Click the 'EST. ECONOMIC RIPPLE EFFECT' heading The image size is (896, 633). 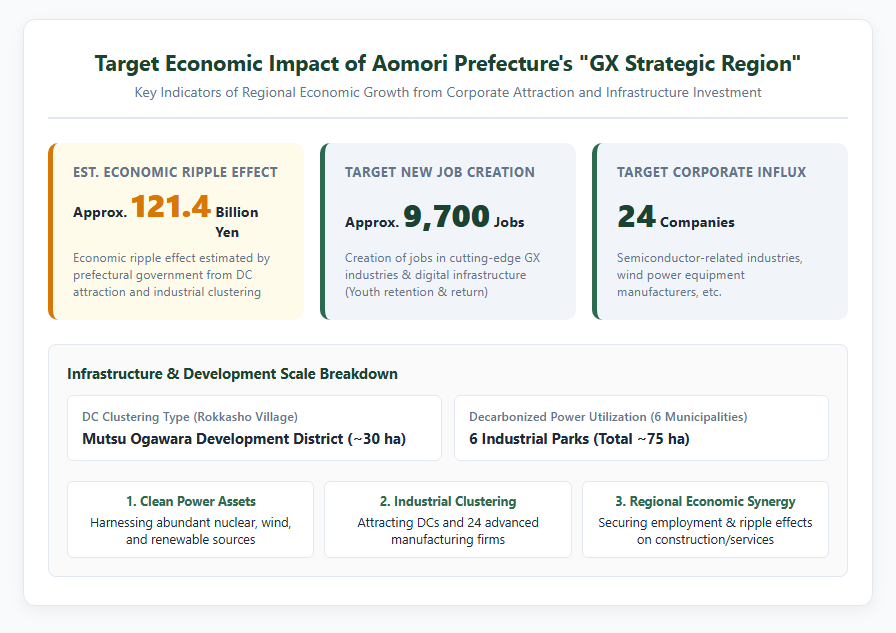click(175, 173)
